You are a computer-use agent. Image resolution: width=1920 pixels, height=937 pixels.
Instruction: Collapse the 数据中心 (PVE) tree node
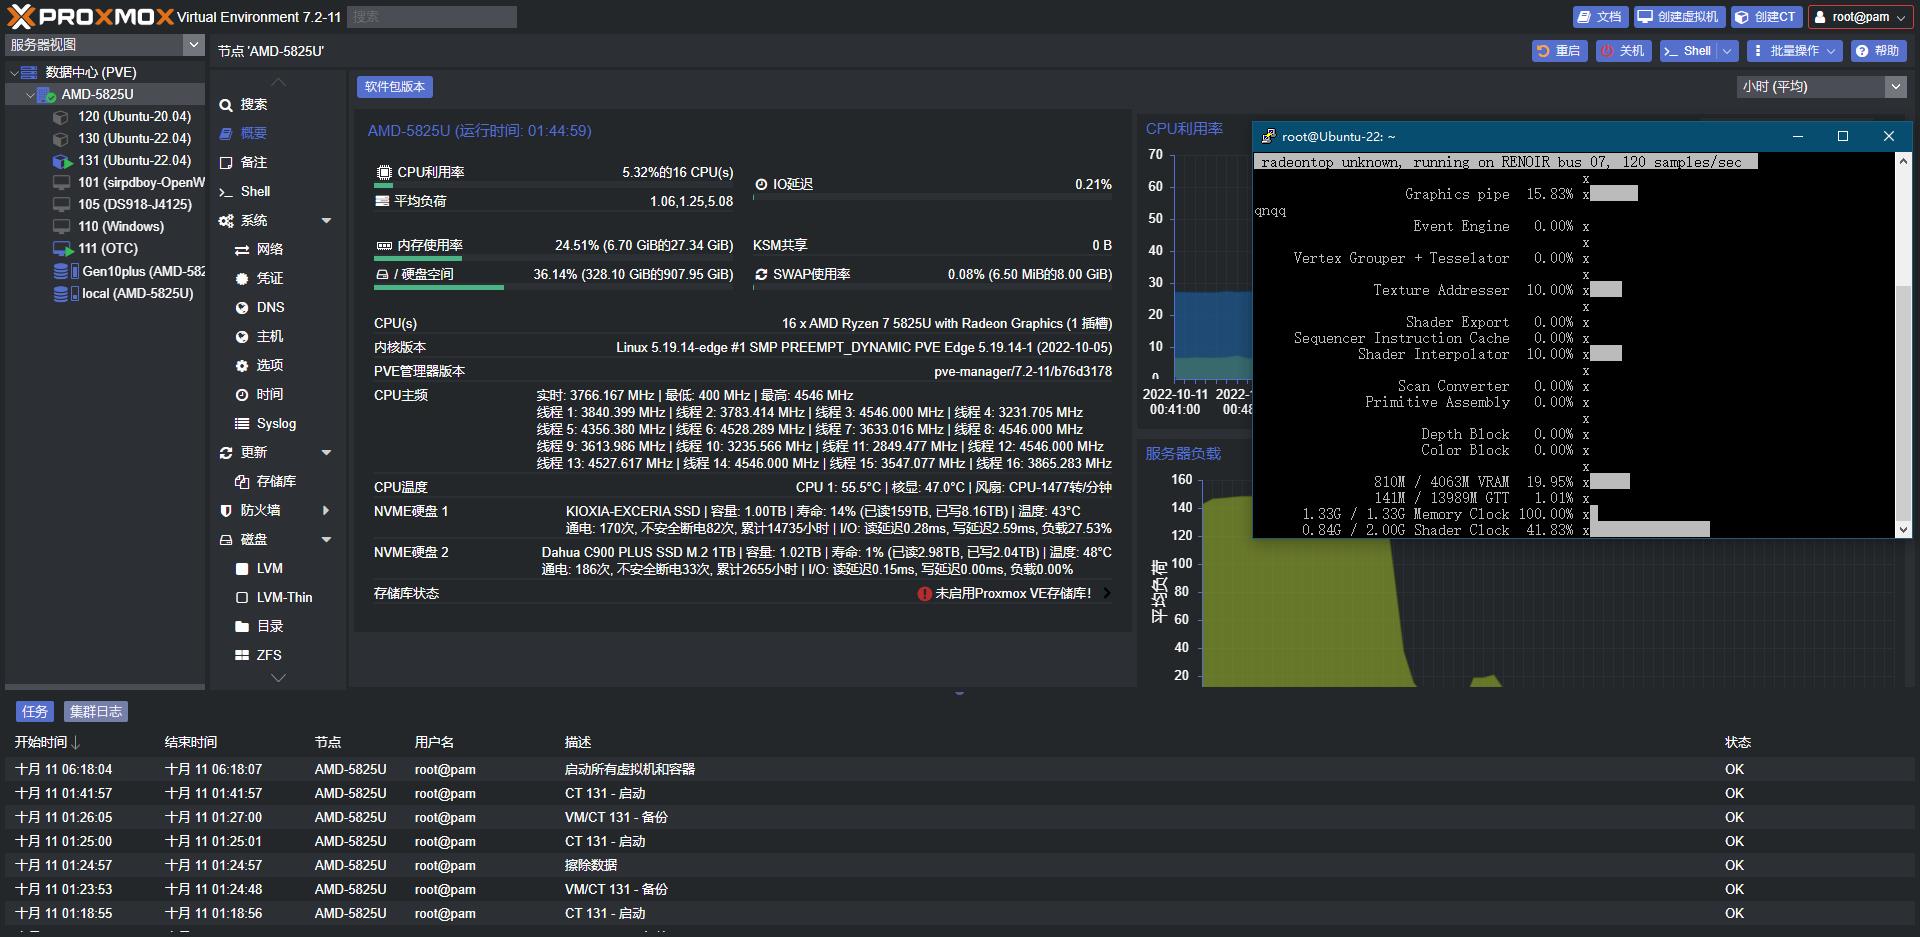click(x=14, y=73)
